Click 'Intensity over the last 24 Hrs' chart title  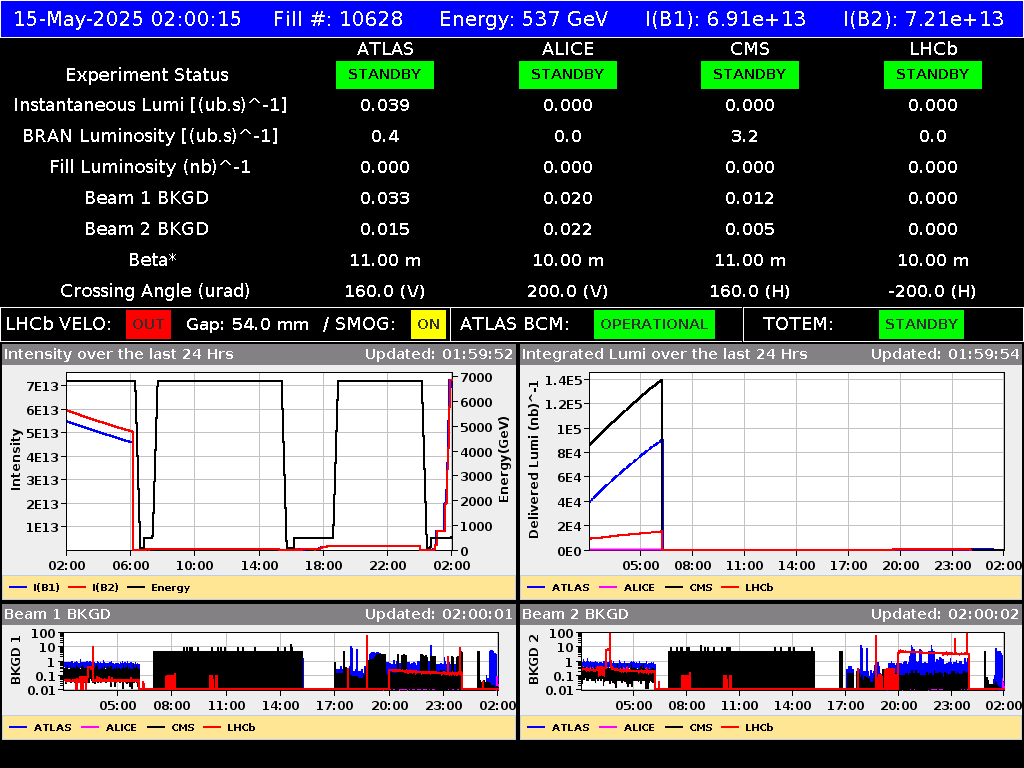[x=119, y=355]
